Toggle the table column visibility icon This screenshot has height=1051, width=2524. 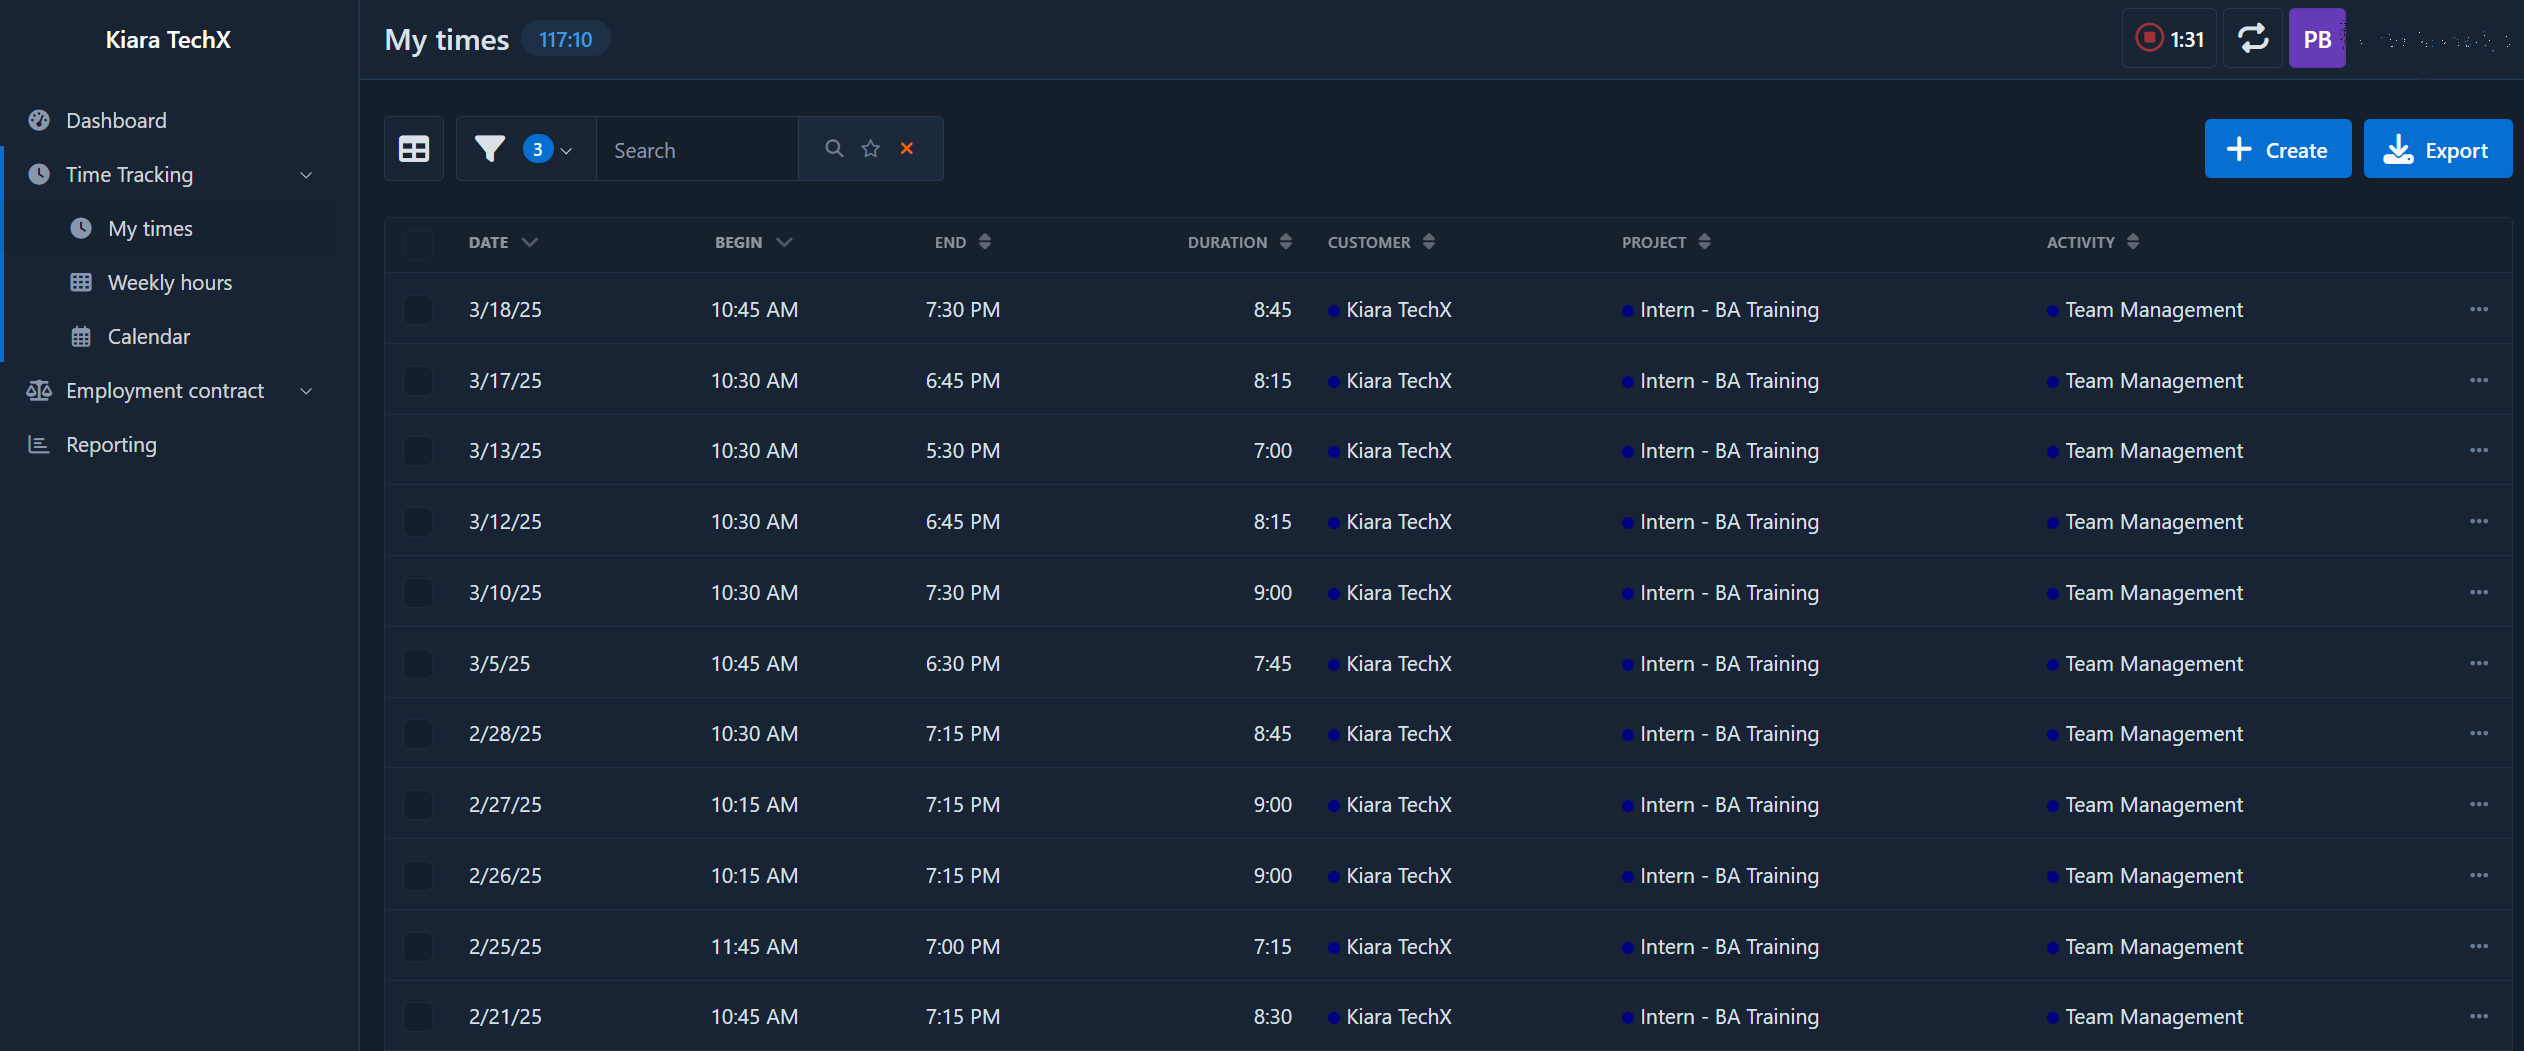(x=414, y=149)
